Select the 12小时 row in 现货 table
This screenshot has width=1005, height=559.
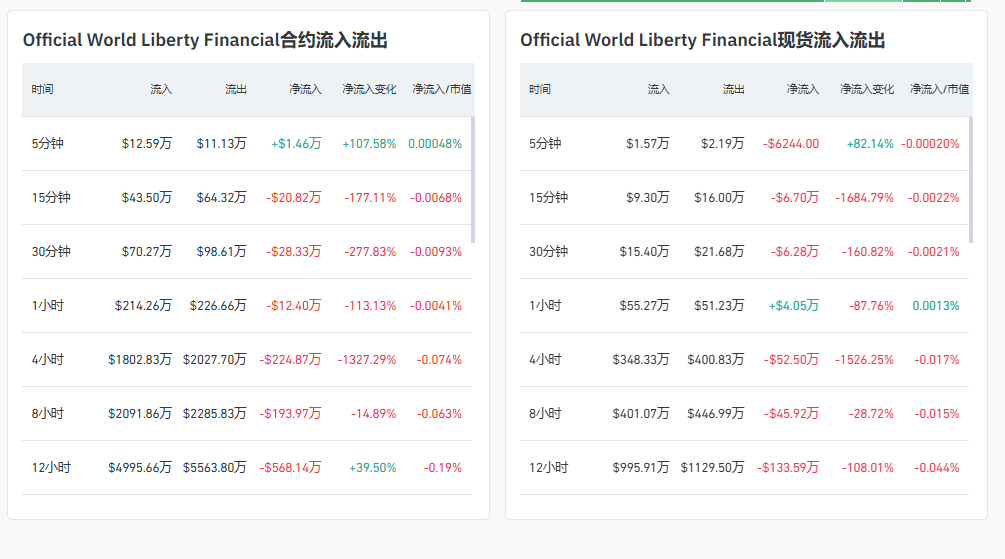(548, 468)
